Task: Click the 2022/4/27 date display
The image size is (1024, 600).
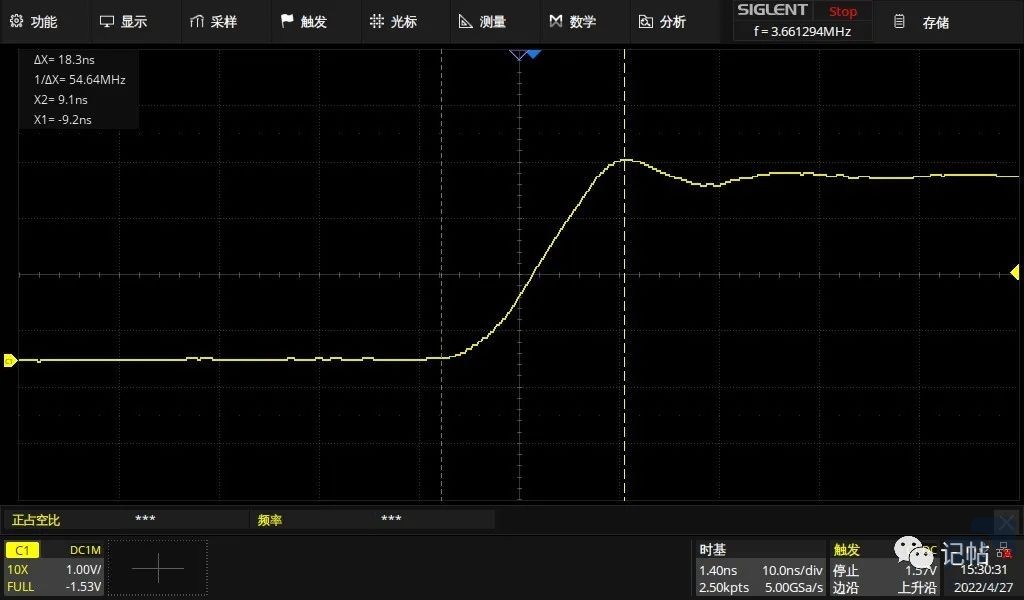Action: click(983, 588)
